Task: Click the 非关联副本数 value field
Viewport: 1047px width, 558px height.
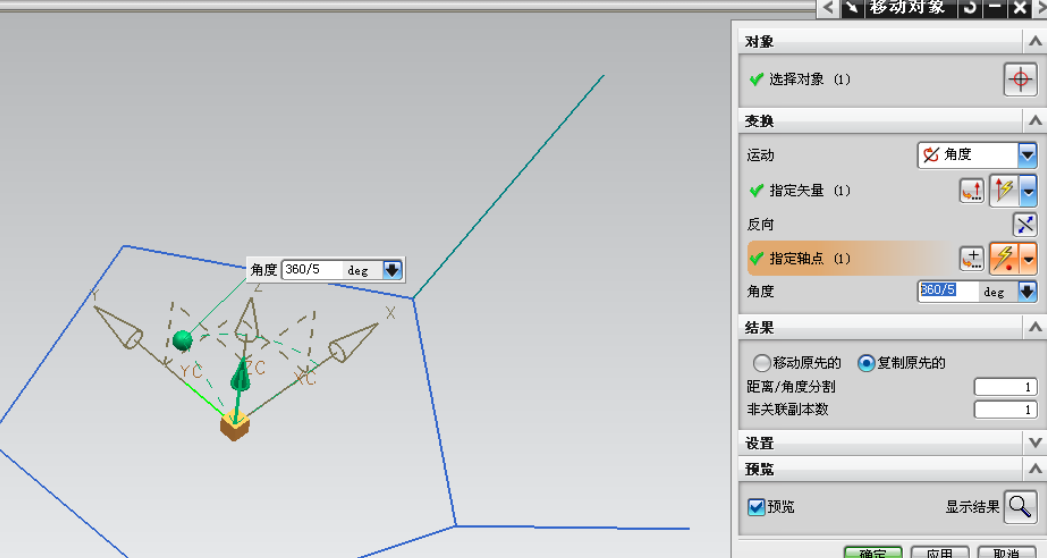Action: click(x=1005, y=409)
